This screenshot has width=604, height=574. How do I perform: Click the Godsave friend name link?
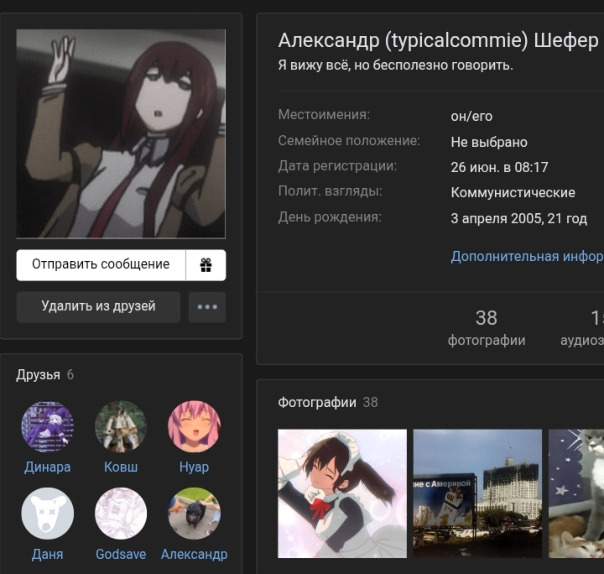point(121,554)
